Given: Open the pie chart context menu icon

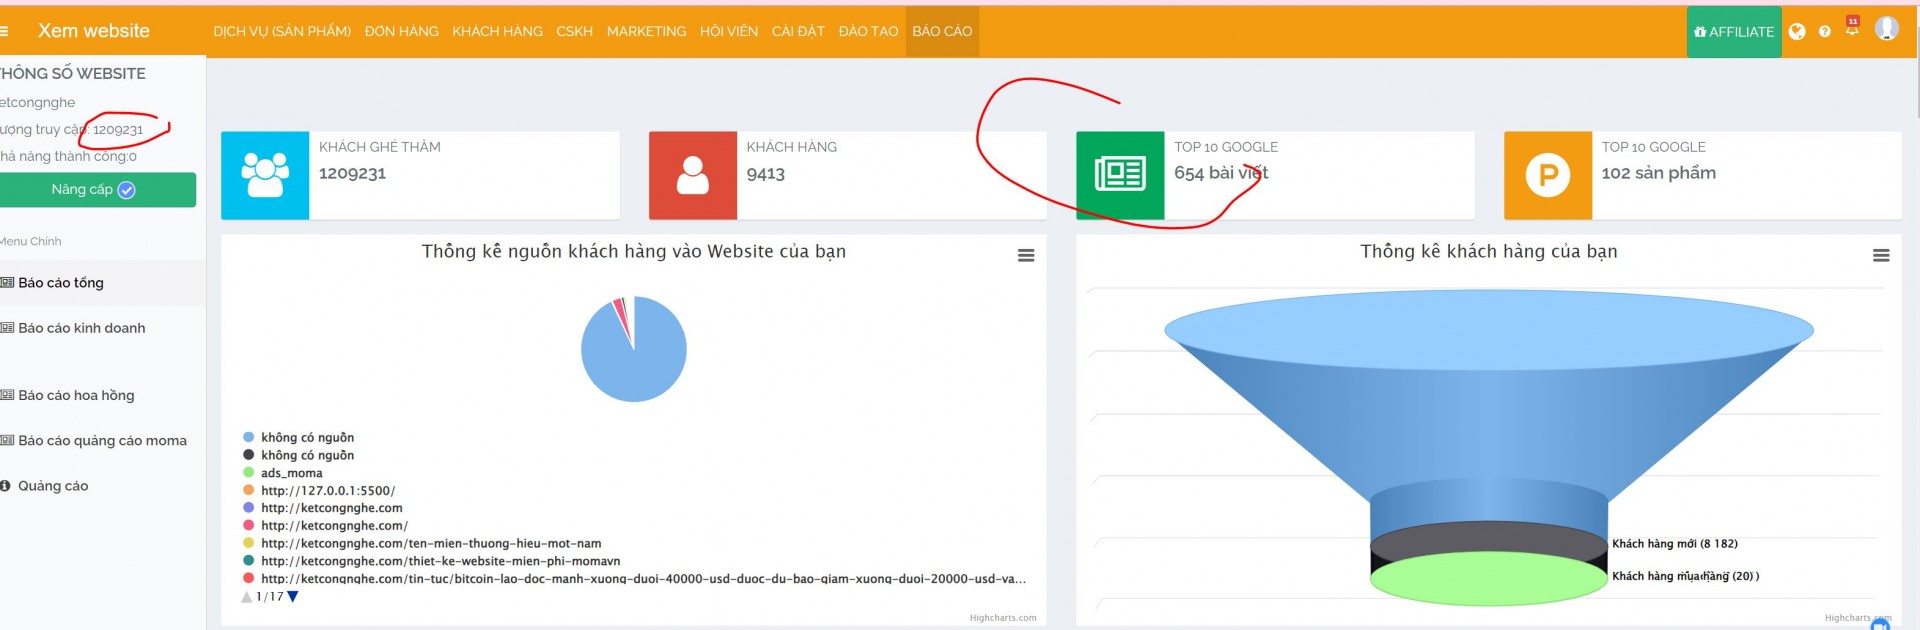Looking at the screenshot, I should pos(1026,256).
